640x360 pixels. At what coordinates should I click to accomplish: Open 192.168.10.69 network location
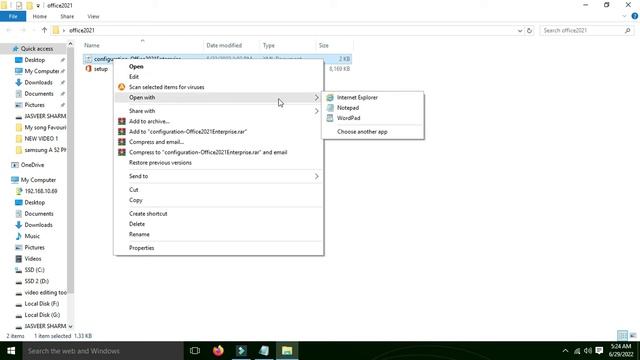click(x=41, y=191)
